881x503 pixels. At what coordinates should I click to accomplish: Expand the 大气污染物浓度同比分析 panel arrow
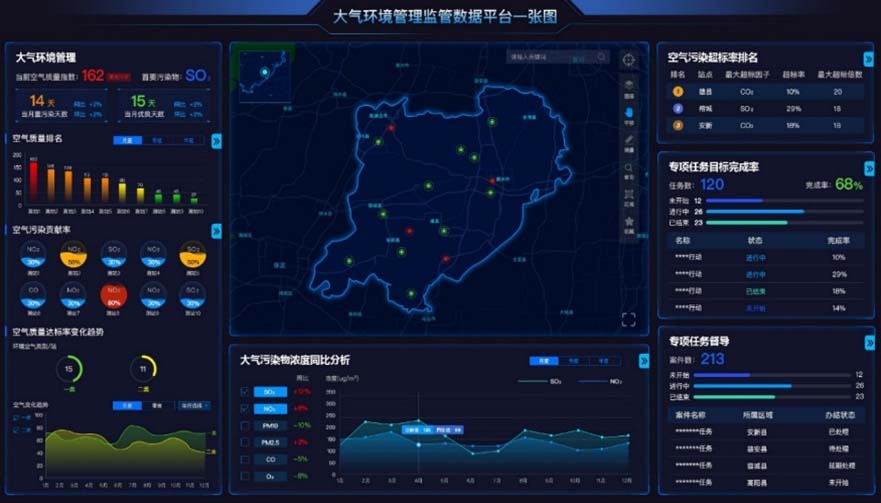[x=644, y=361]
